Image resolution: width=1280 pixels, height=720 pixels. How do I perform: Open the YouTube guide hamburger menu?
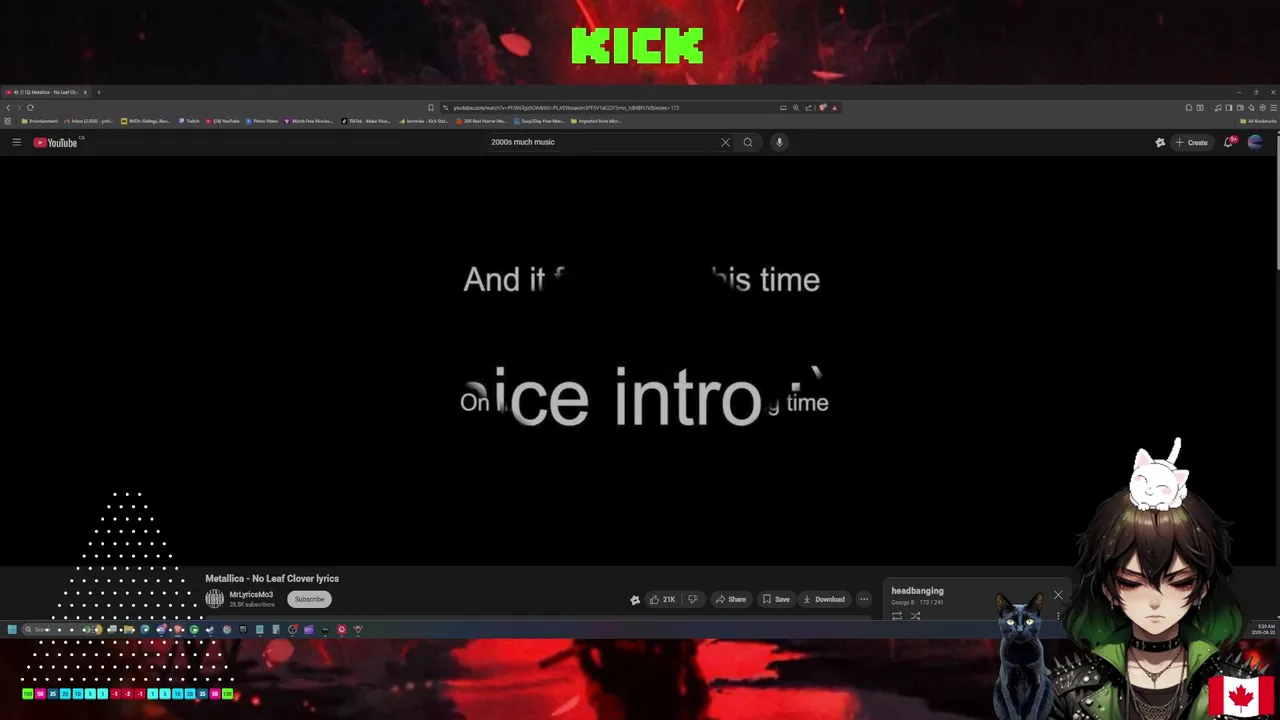pos(16,142)
